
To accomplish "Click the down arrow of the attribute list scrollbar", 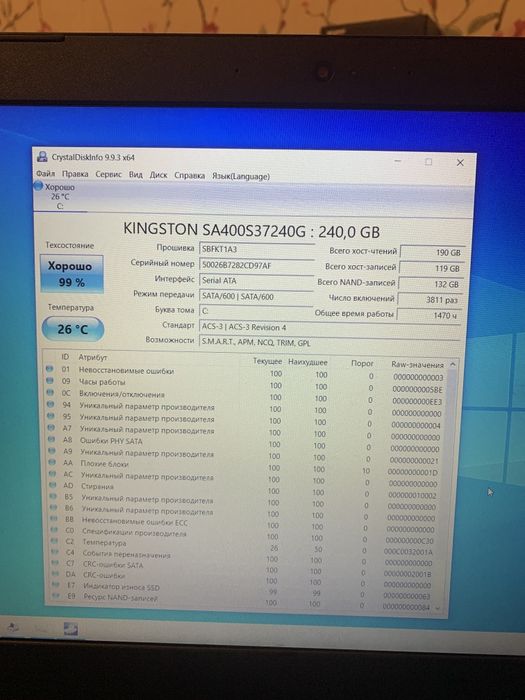I will (x=437, y=608).
